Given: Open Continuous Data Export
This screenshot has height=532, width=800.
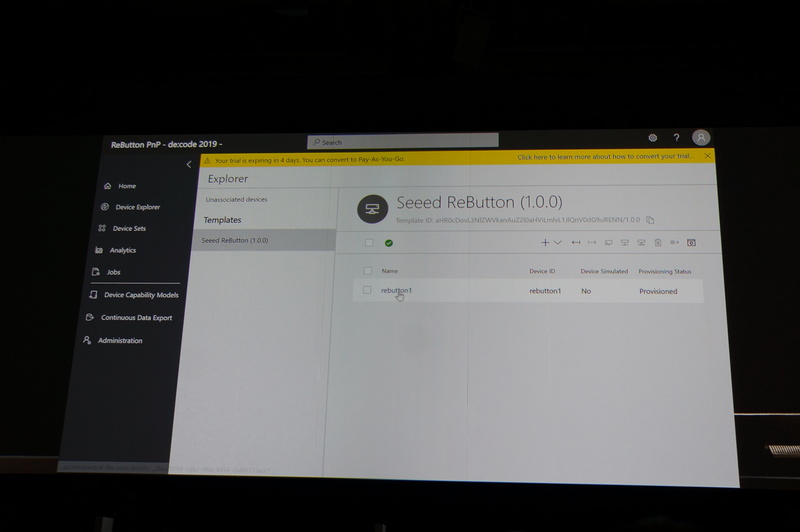Looking at the screenshot, I should coord(129,317).
